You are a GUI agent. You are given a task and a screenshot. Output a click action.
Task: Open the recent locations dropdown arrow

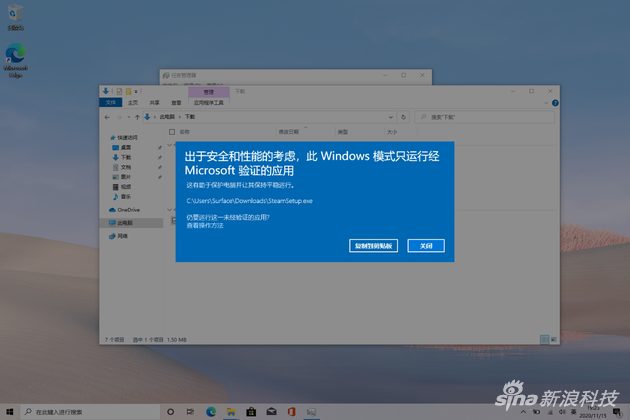point(129,117)
